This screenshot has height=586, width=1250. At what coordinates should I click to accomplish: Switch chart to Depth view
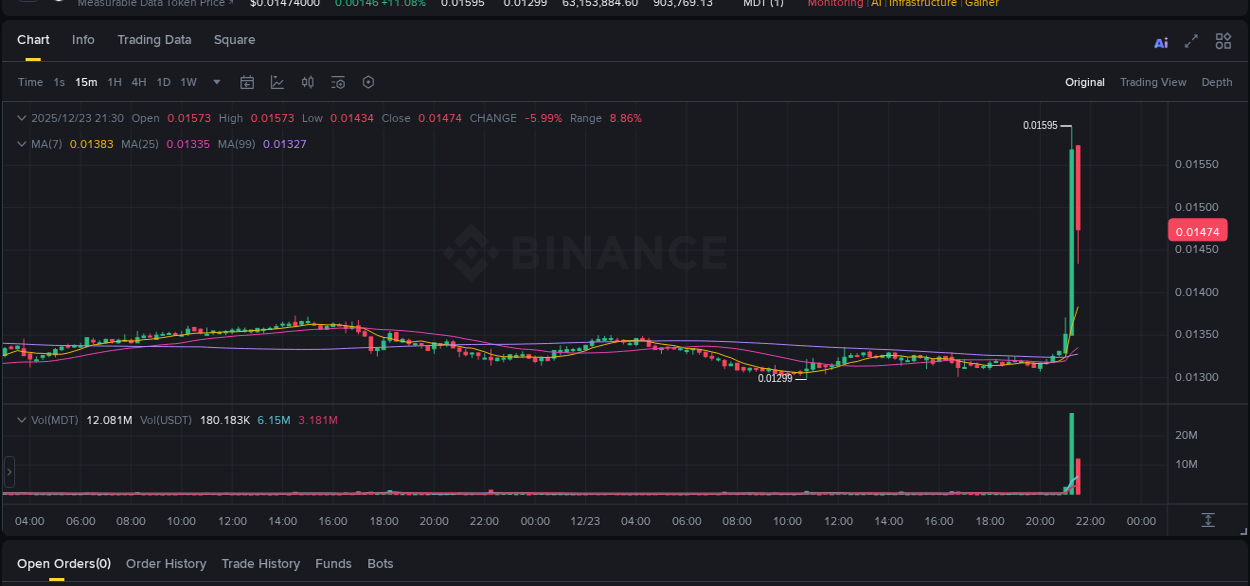pyautogui.click(x=1217, y=82)
